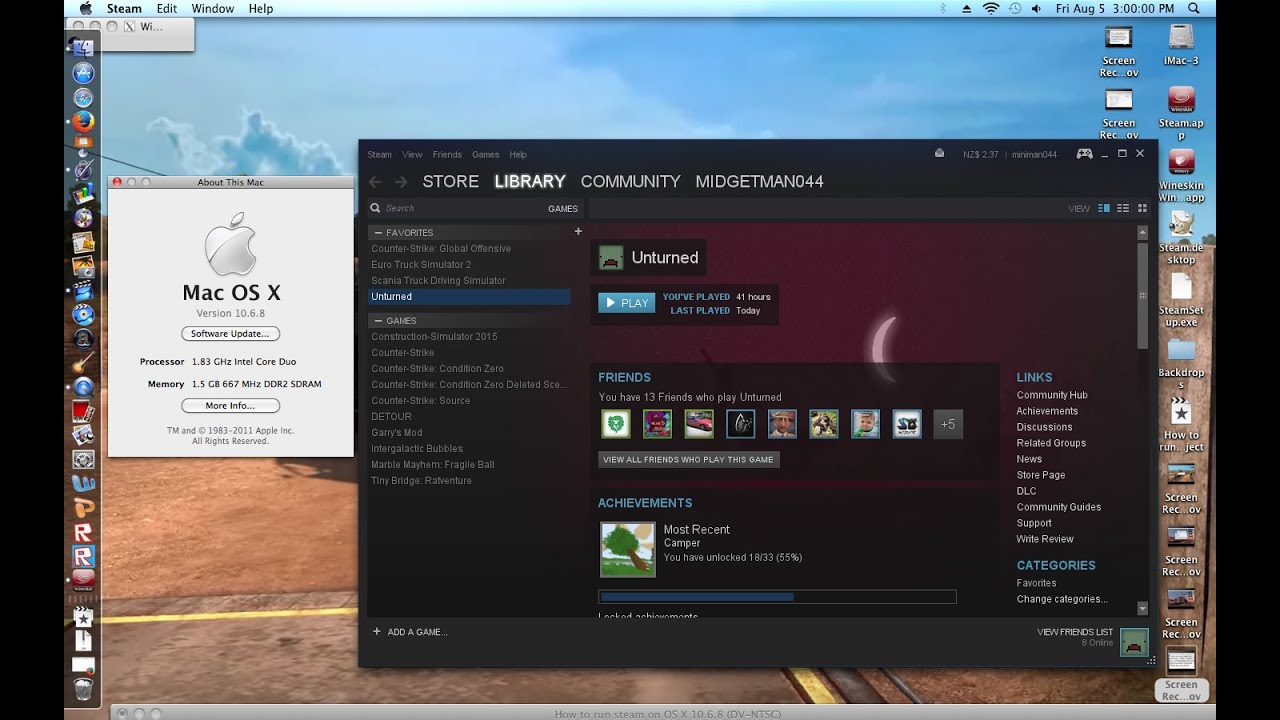The height and width of the screenshot is (720, 1280).
Task: Open the +5 more friends tile
Action: tap(948, 424)
